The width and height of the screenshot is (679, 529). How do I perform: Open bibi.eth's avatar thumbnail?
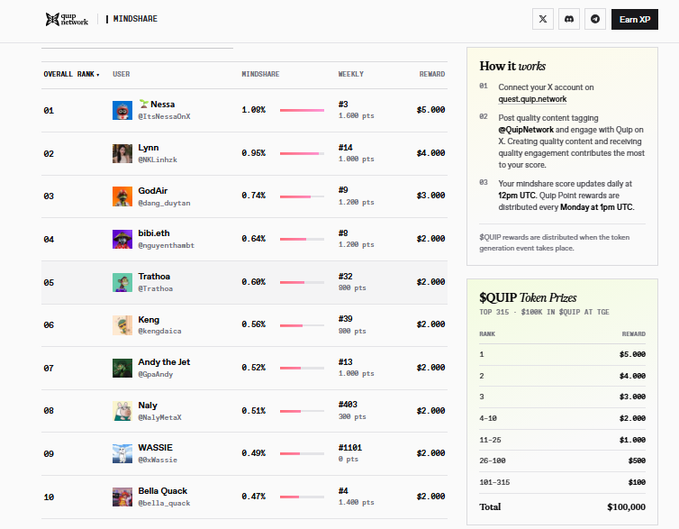click(122, 239)
